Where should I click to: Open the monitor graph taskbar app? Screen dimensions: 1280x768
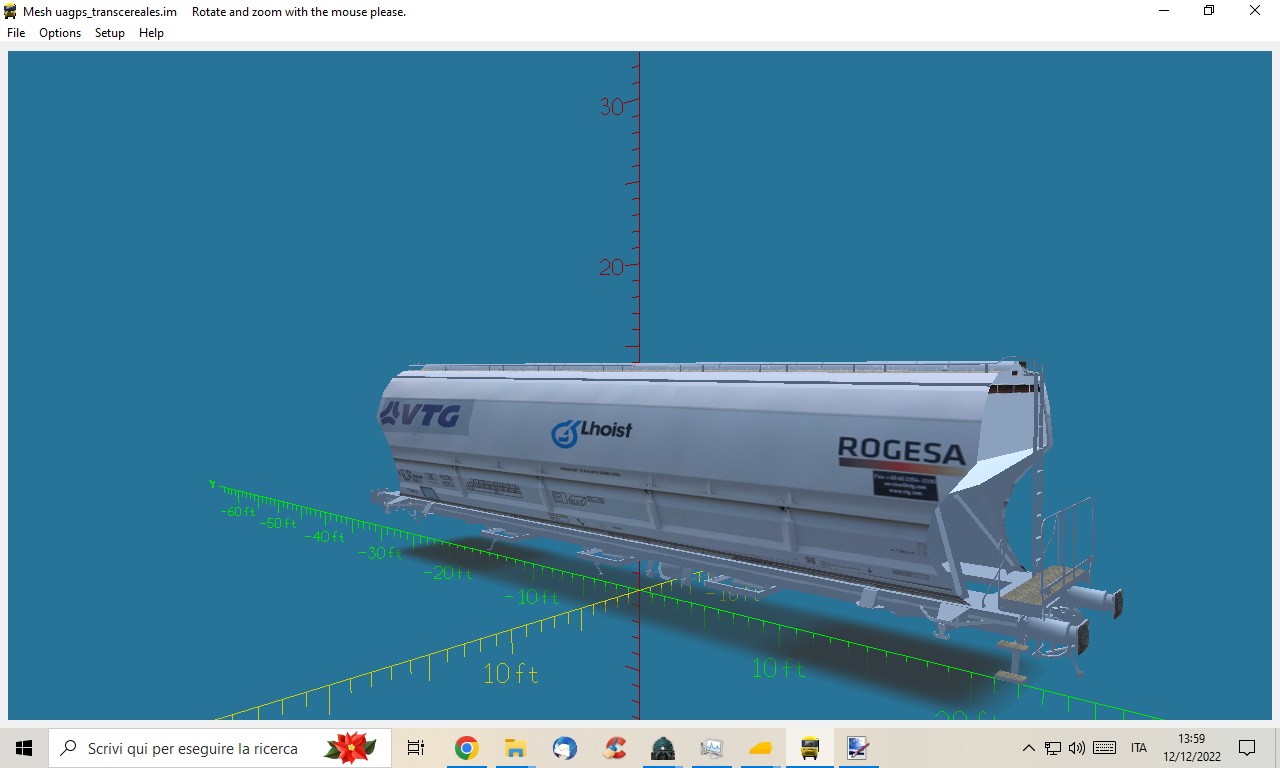point(712,747)
